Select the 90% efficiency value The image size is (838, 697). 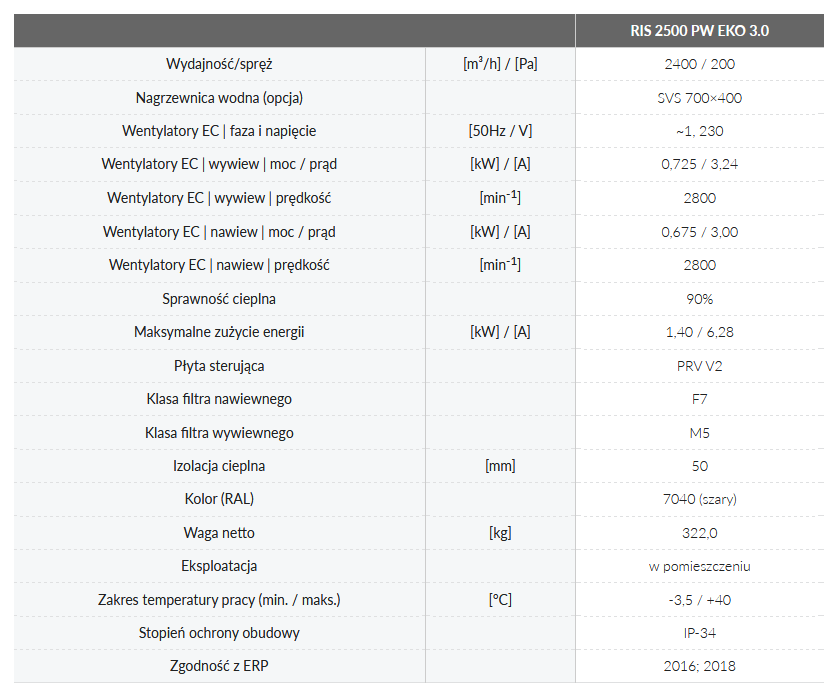[699, 299]
